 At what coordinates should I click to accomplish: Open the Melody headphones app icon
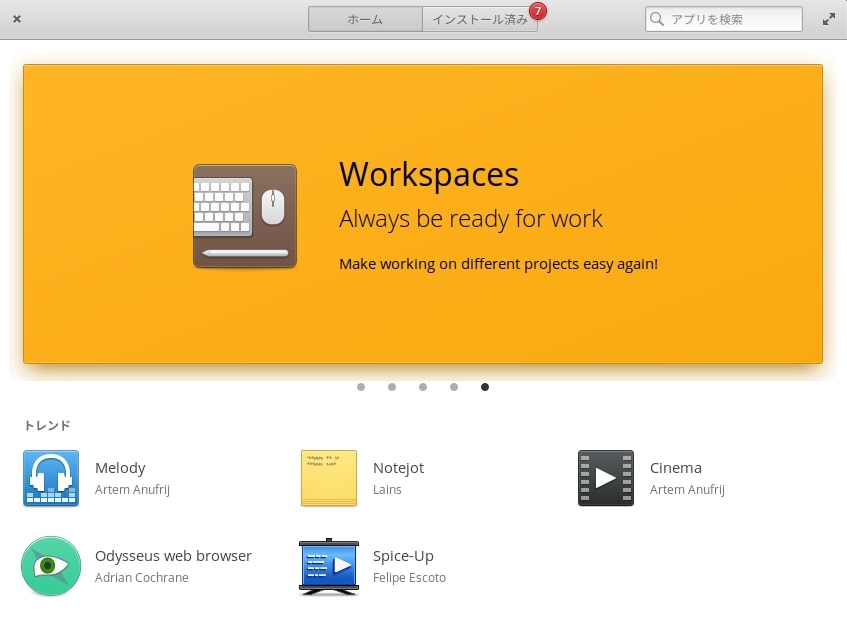51,478
